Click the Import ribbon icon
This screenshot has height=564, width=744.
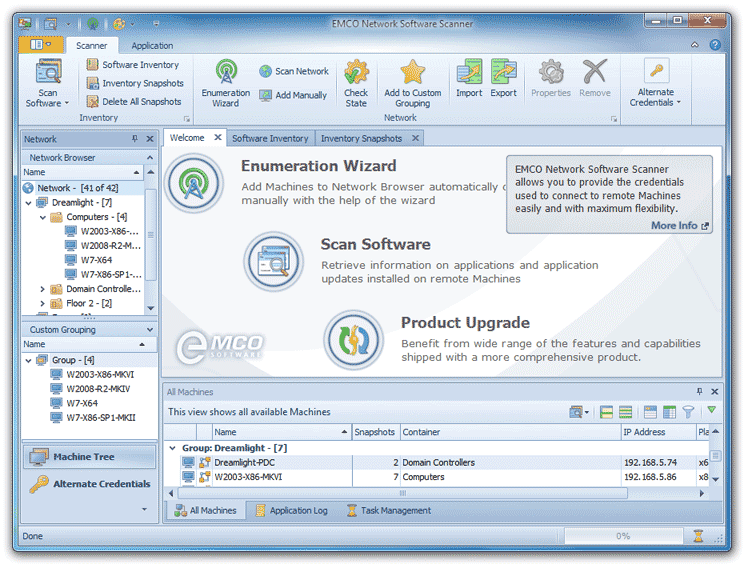point(469,78)
